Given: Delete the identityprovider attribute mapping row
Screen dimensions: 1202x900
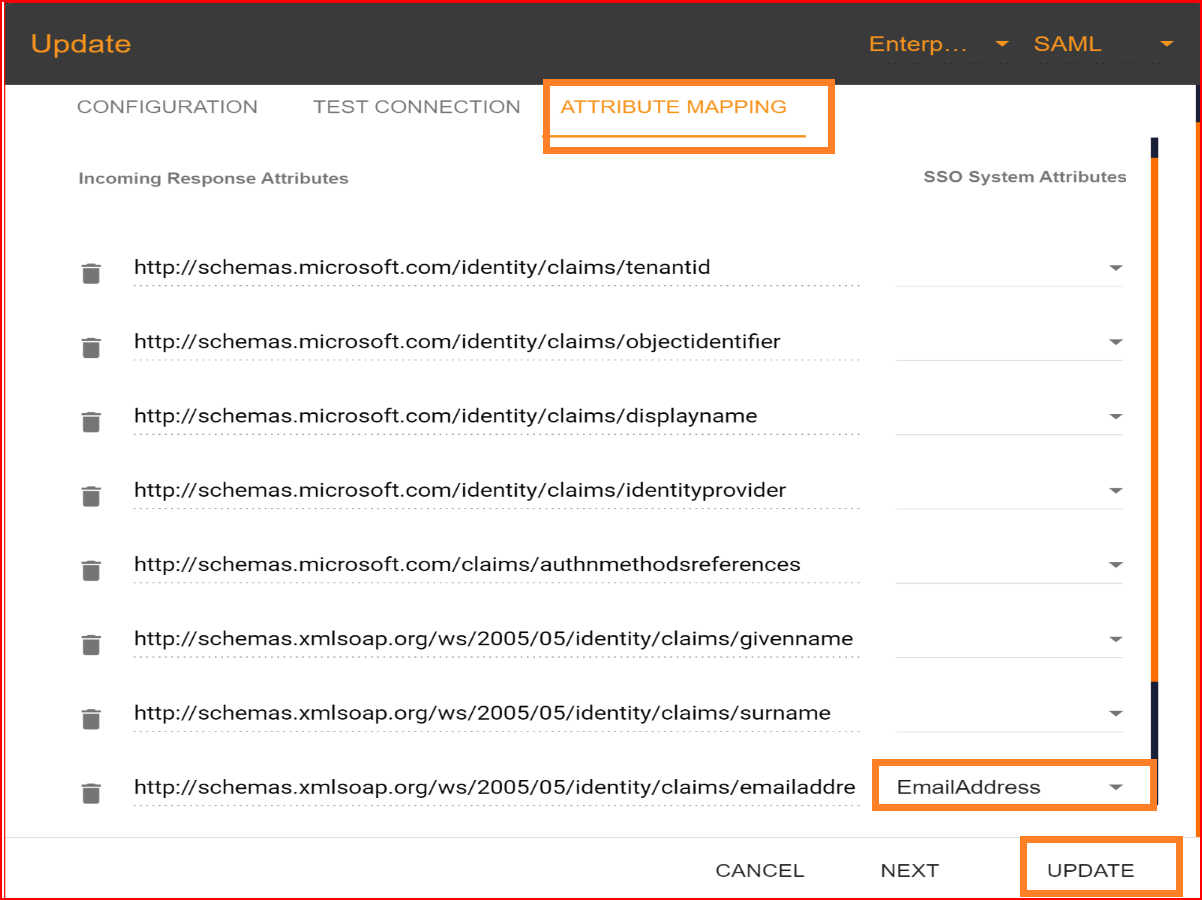Looking at the screenshot, I should point(91,496).
